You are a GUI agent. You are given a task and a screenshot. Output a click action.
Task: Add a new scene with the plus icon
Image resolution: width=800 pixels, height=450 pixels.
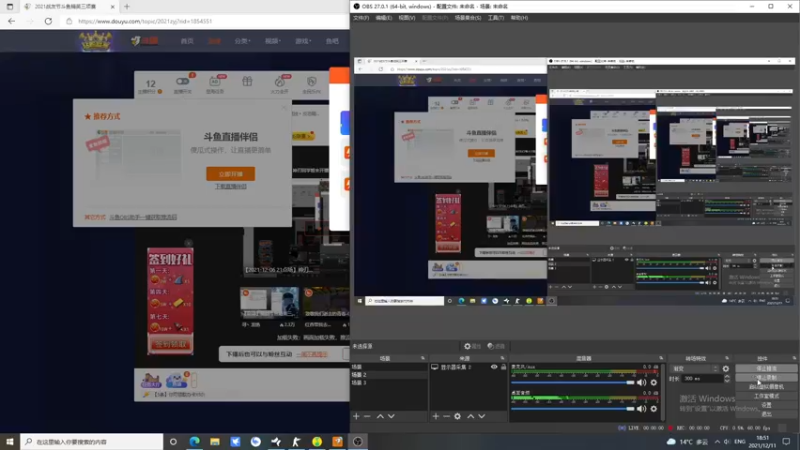tap(356, 416)
